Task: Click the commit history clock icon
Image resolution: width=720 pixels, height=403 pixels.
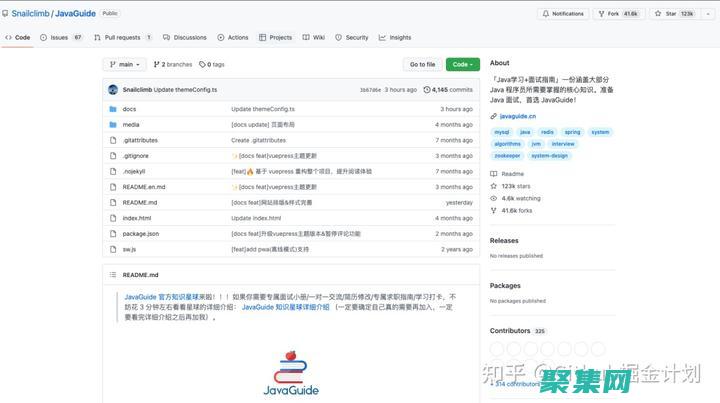Action: [427, 89]
